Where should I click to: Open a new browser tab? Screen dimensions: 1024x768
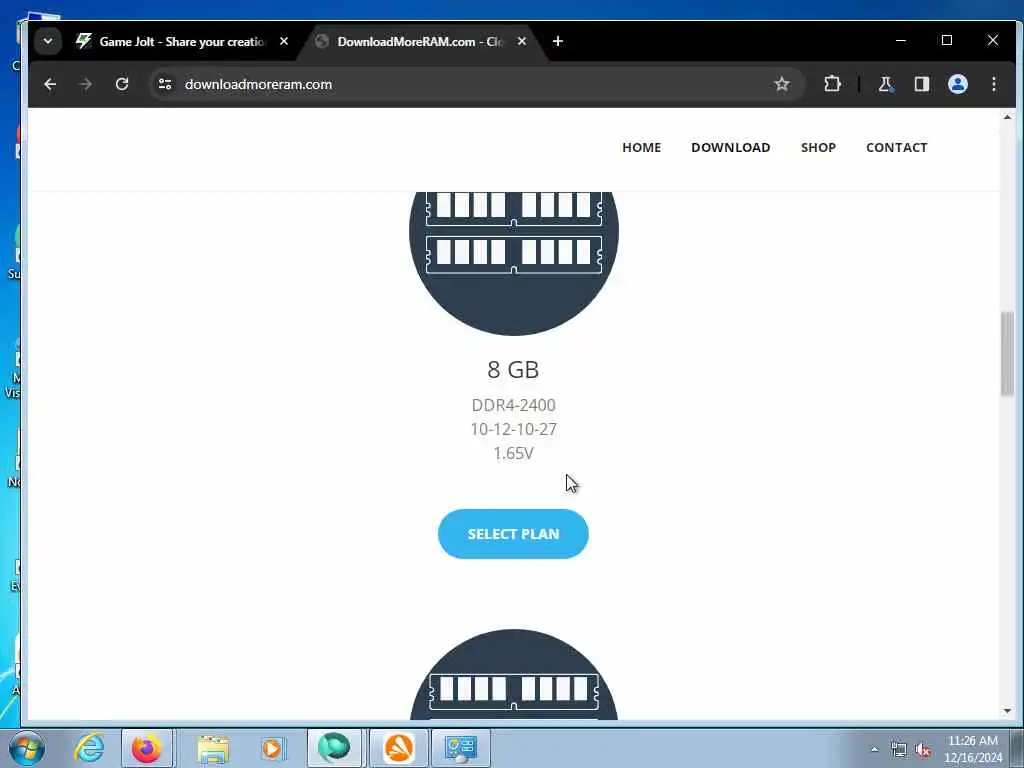click(x=558, y=41)
